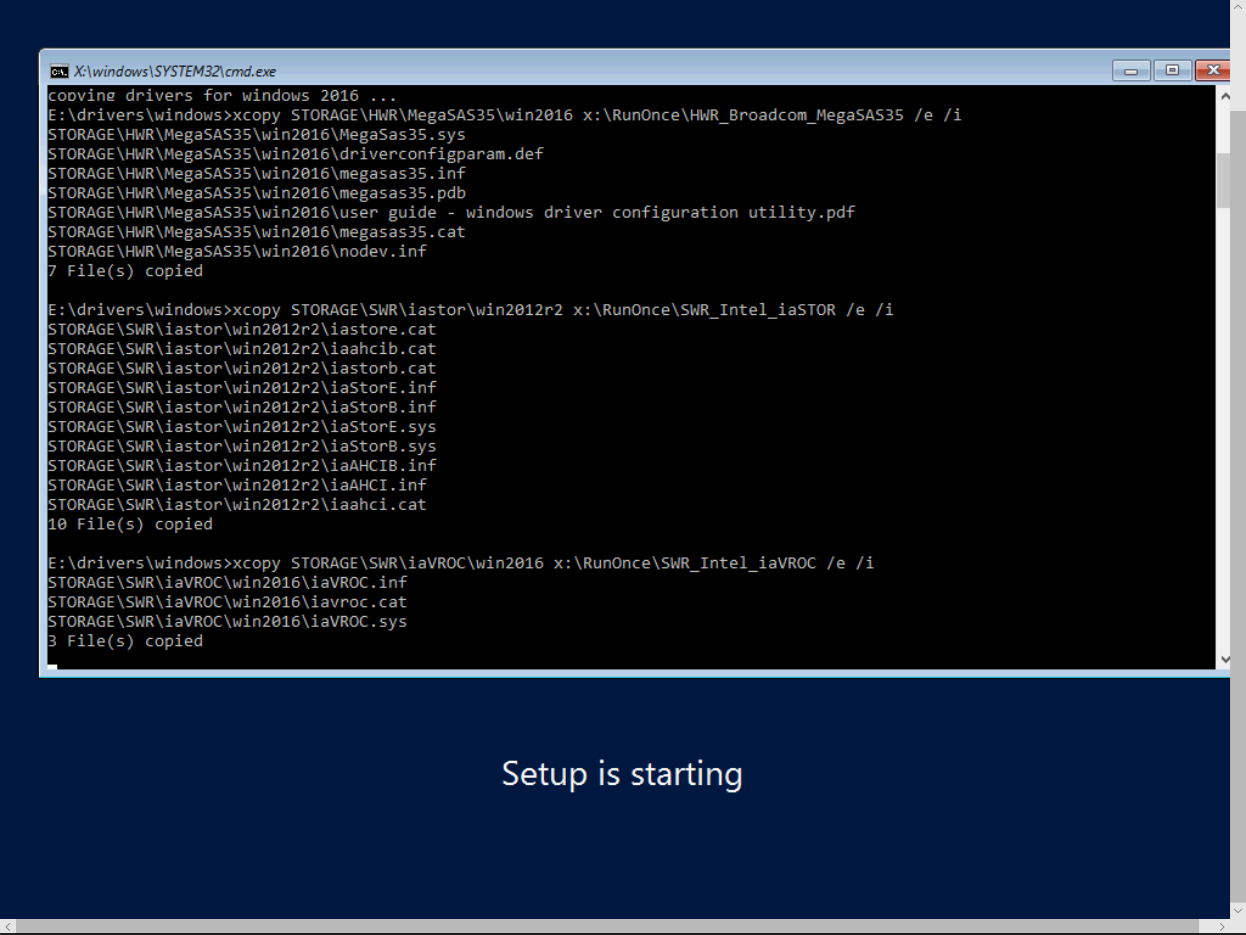Click the '7 File(s) copied' line
Image resolution: width=1246 pixels, height=935 pixels.
pyautogui.click(x=125, y=271)
